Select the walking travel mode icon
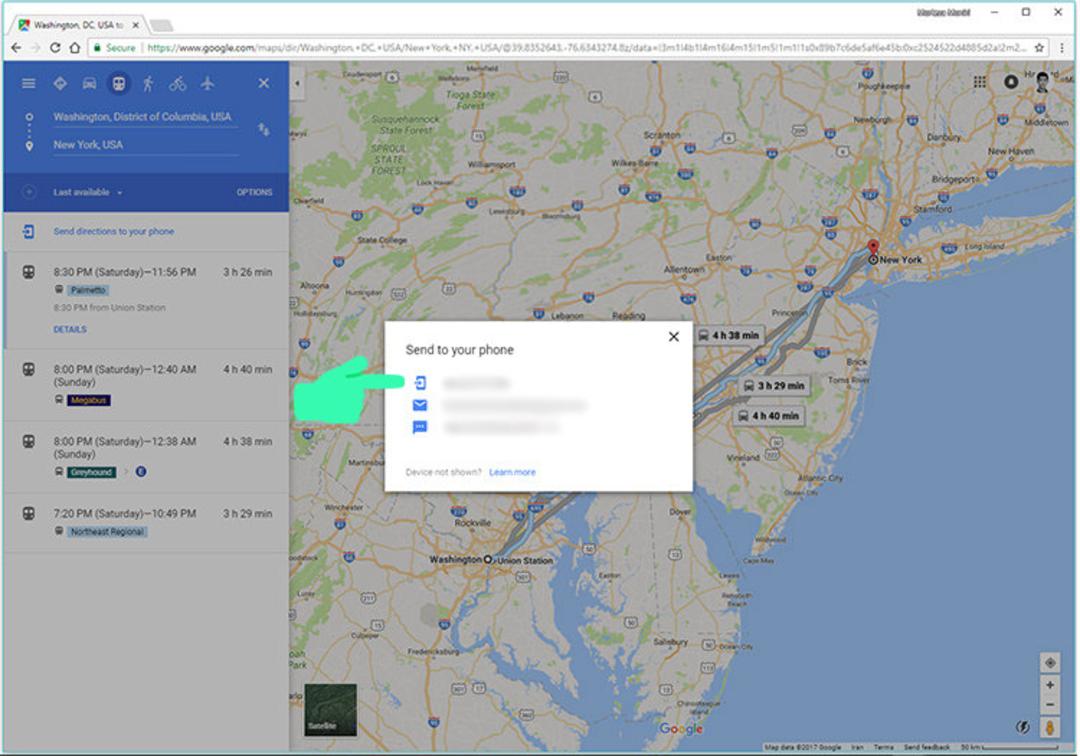 pos(148,83)
